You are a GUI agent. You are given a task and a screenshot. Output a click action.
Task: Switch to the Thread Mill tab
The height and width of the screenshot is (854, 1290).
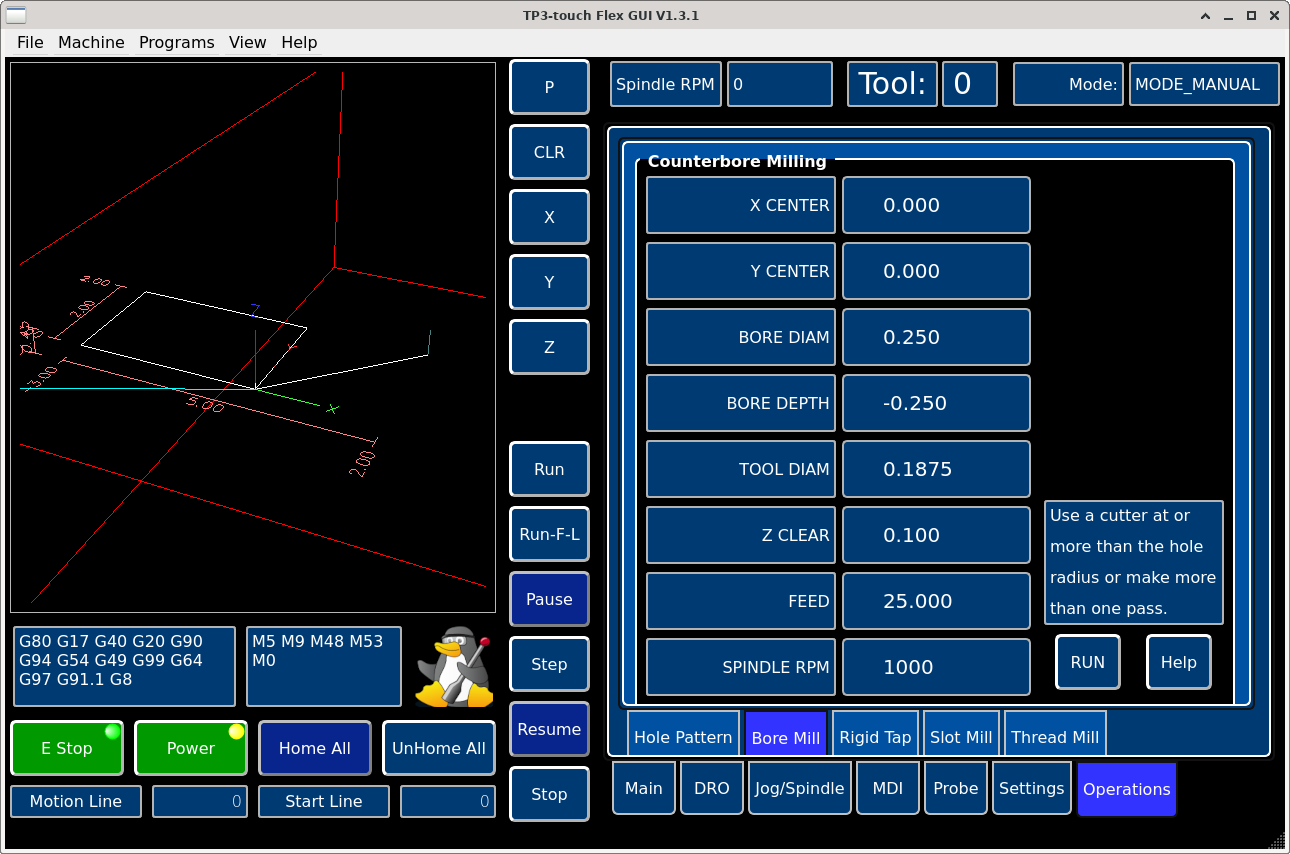1054,737
